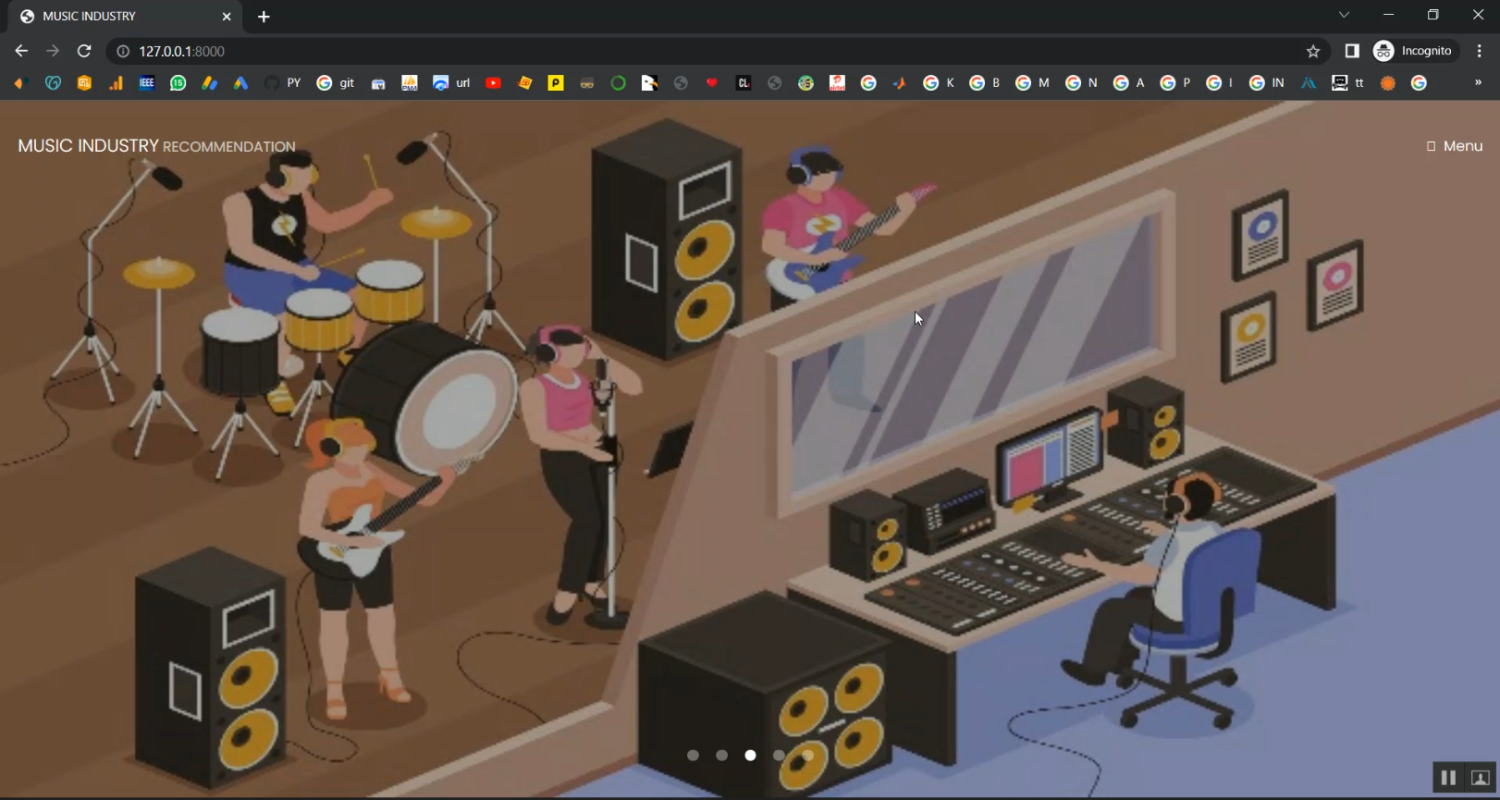Pause the slideshow autoplay
Image resolution: width=1500 pixels, height=800 pixels.
point(1447,777)
